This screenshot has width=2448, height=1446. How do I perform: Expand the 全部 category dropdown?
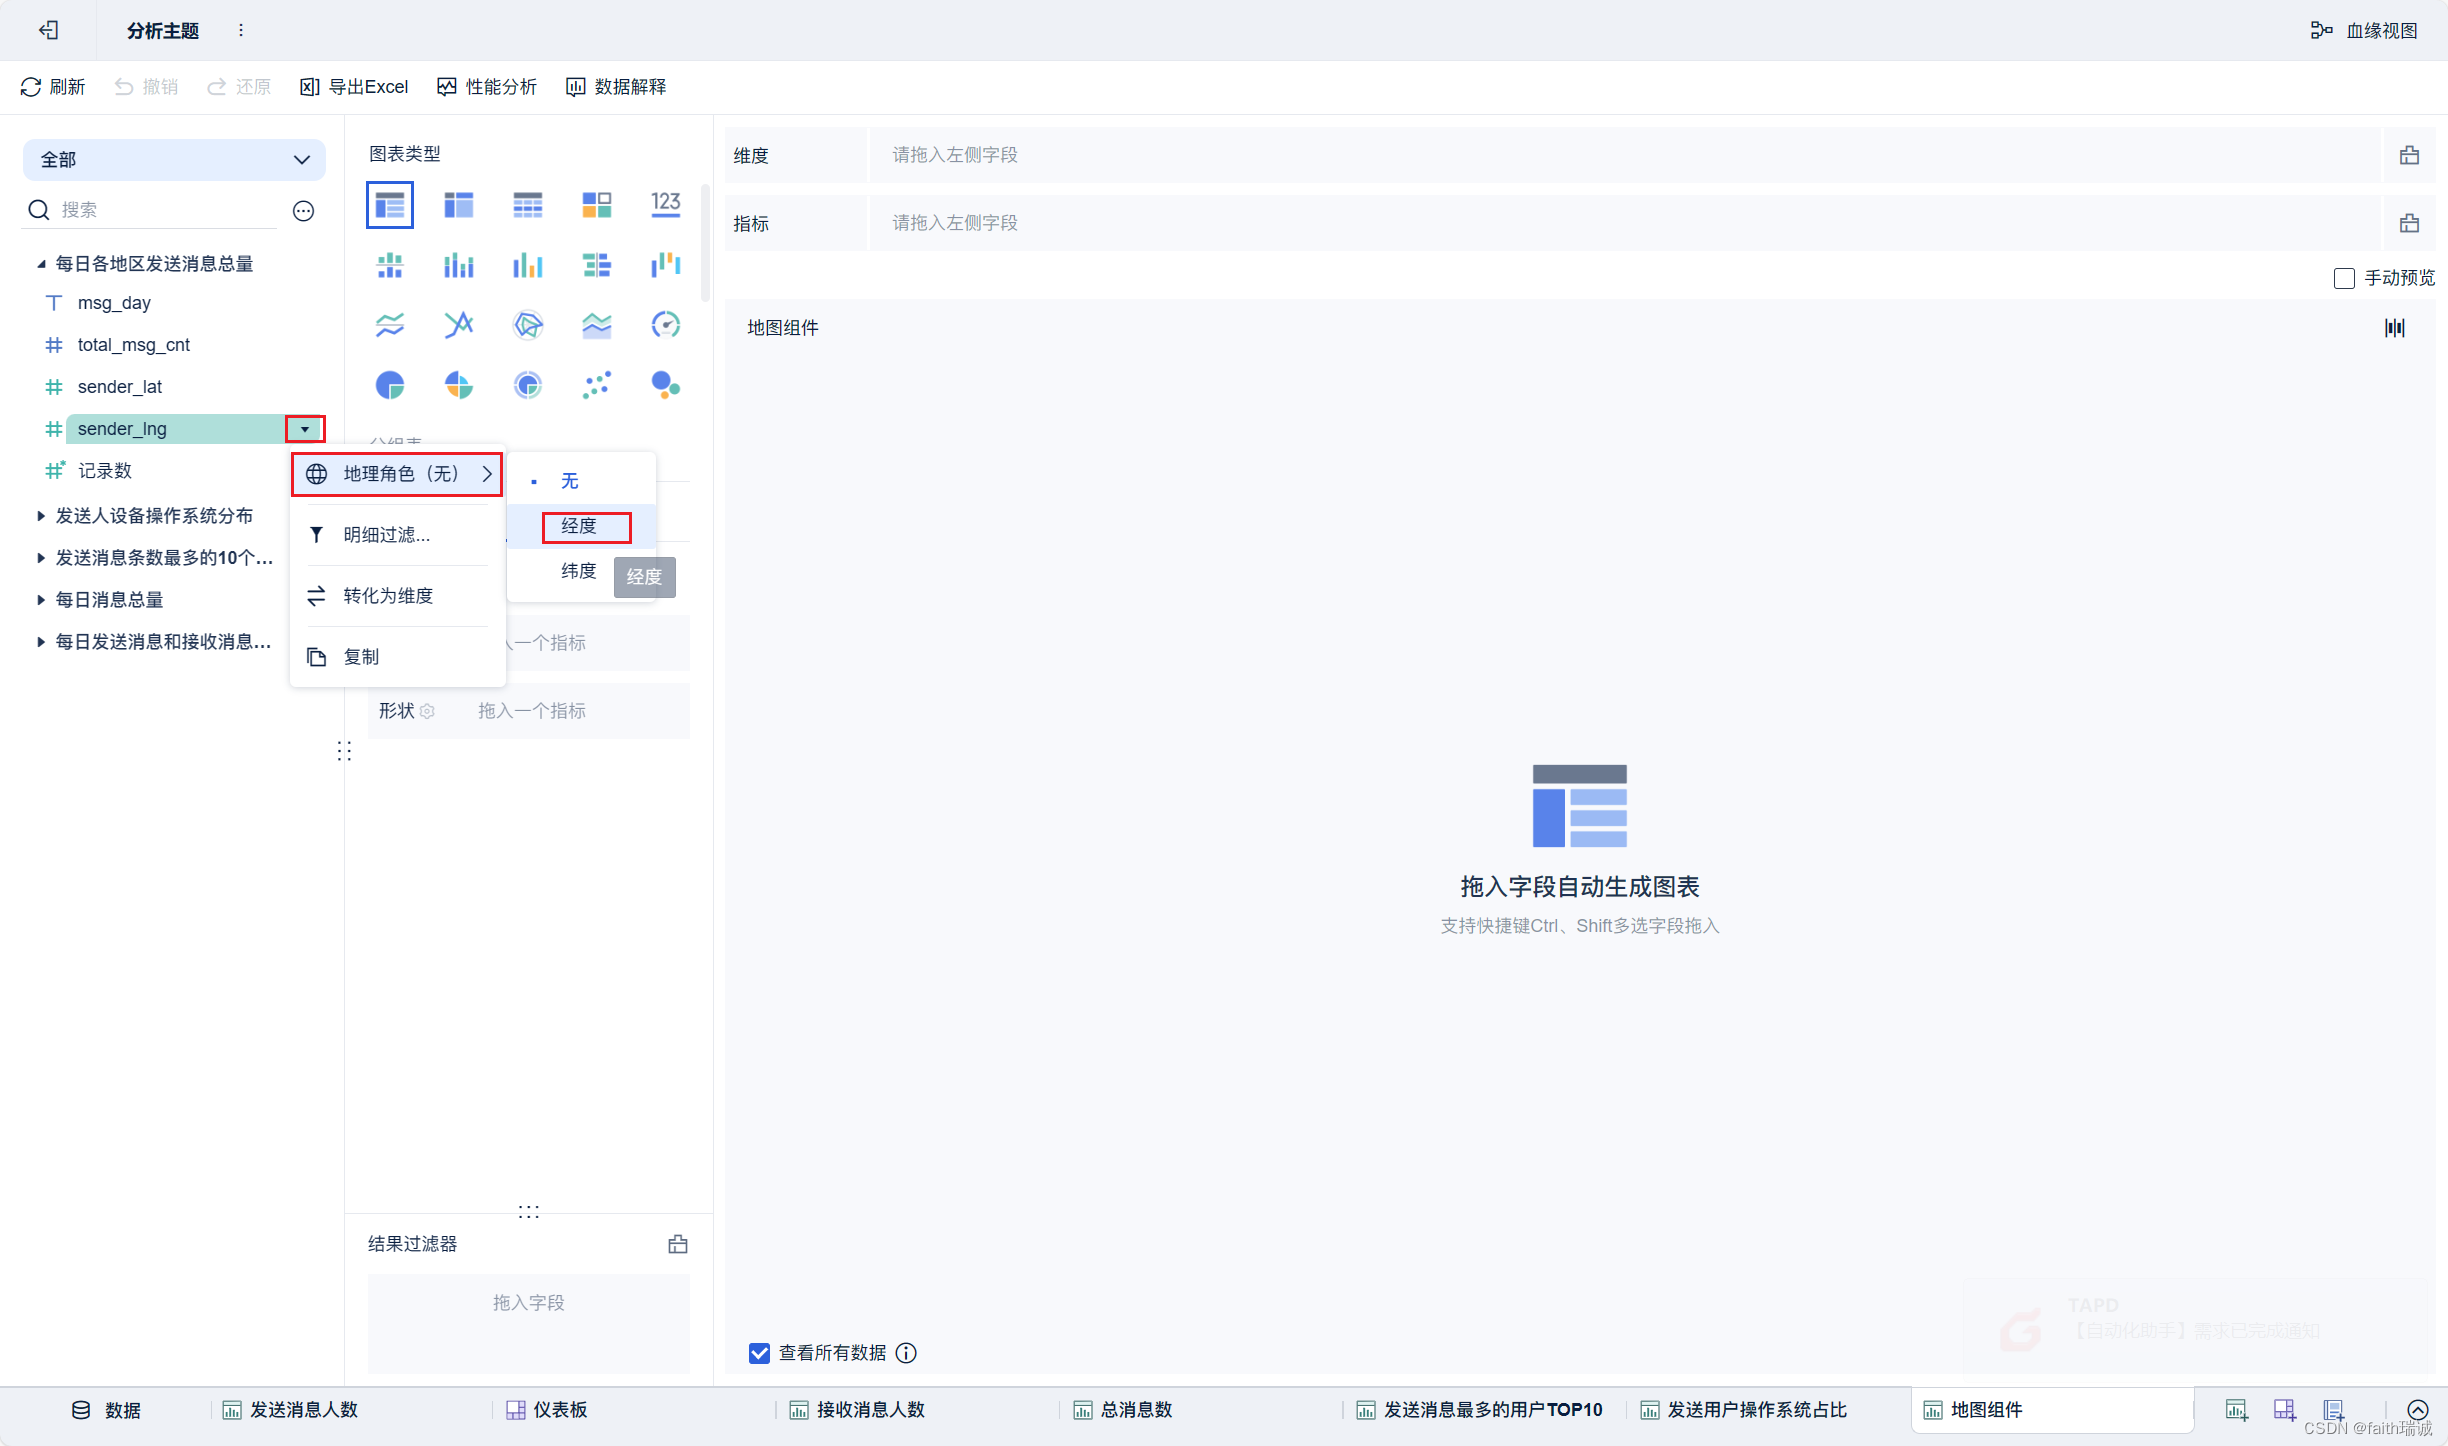click(301, 158)
